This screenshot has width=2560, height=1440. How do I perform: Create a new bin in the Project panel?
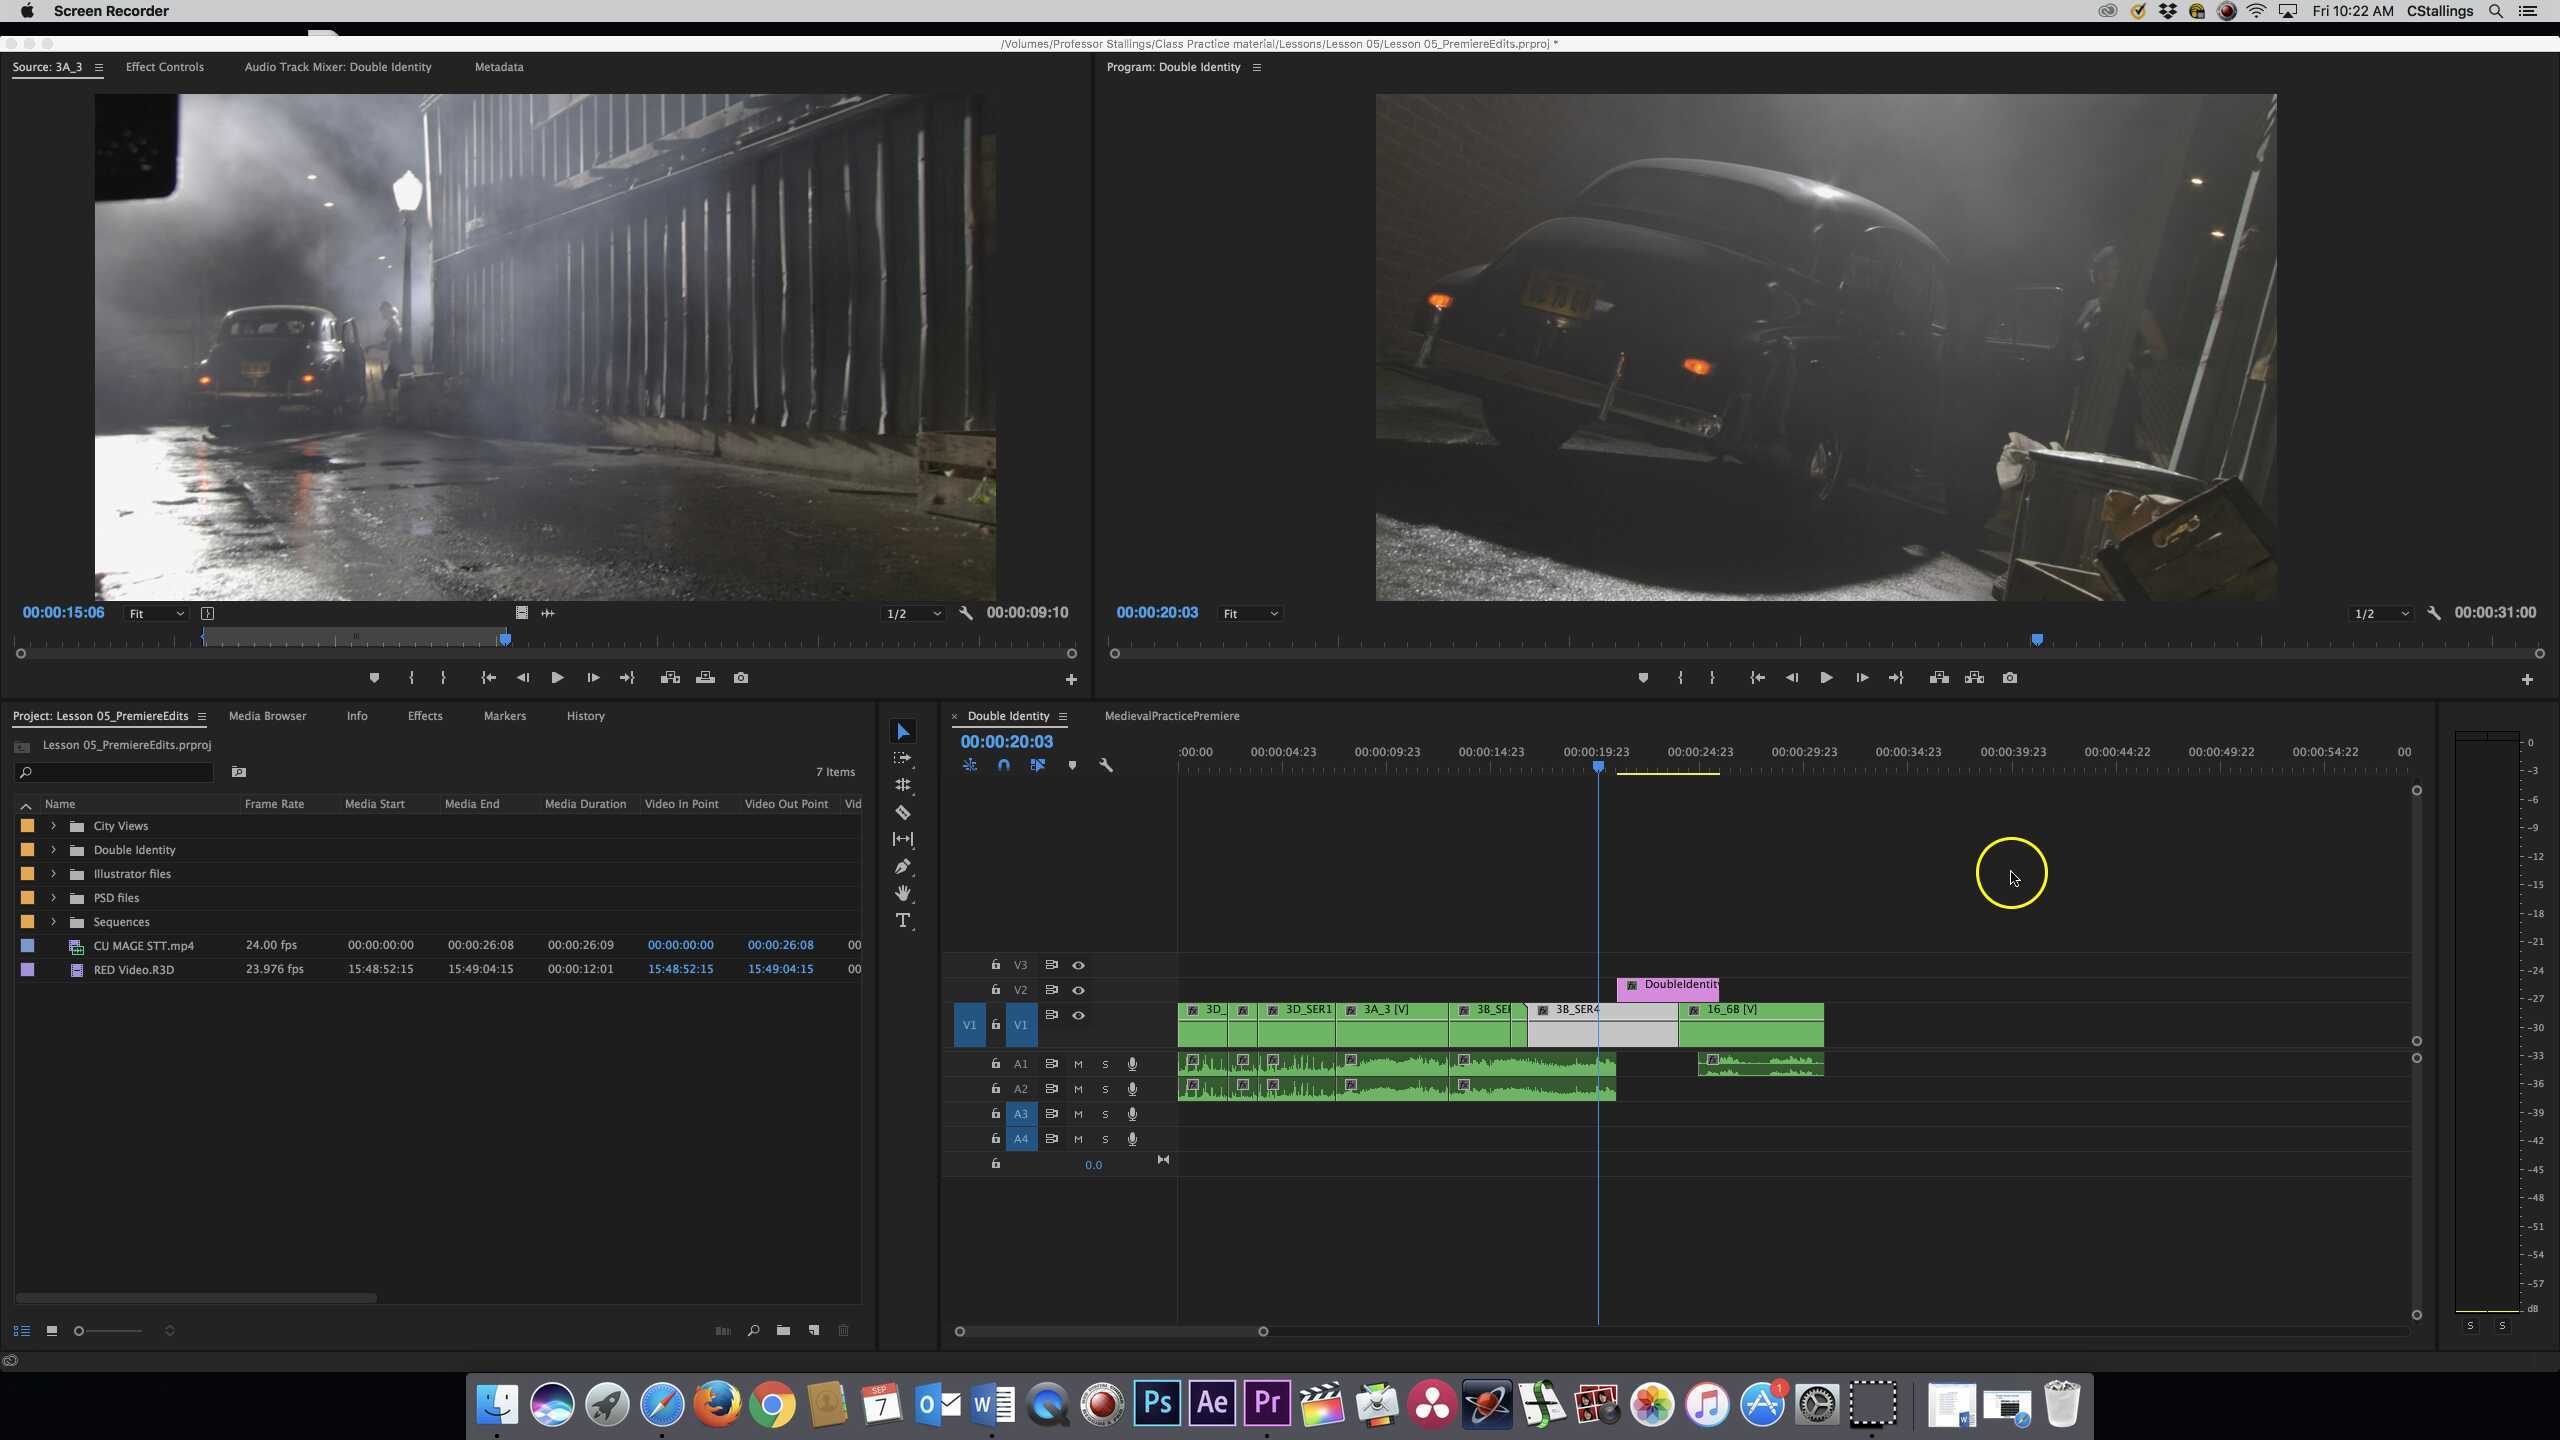(783, 1331)
